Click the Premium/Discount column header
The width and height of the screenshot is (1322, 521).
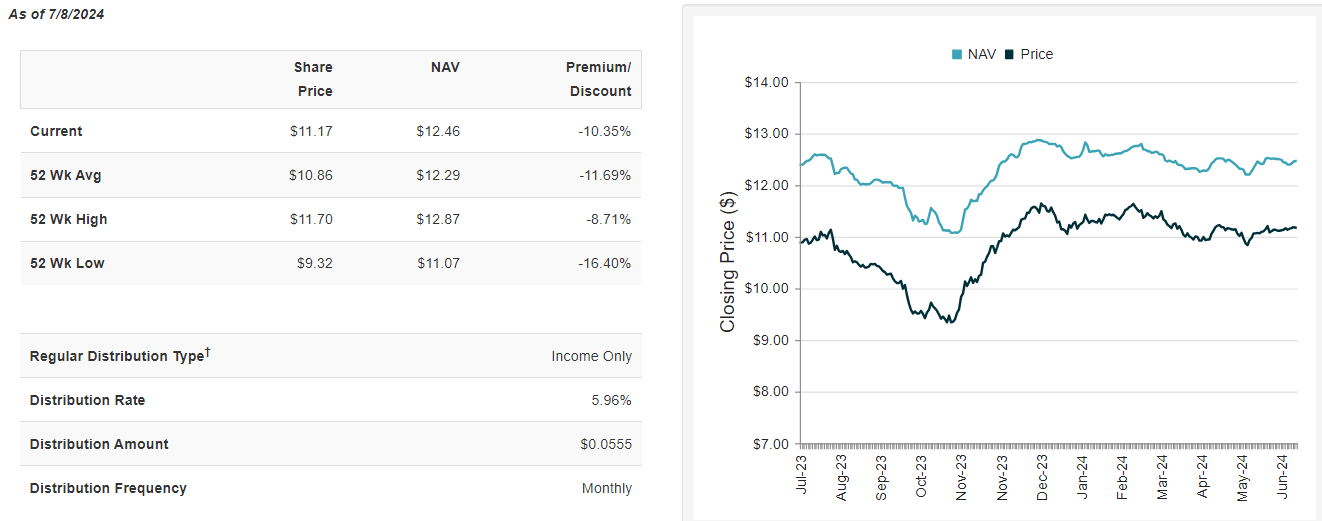point(599,79)
